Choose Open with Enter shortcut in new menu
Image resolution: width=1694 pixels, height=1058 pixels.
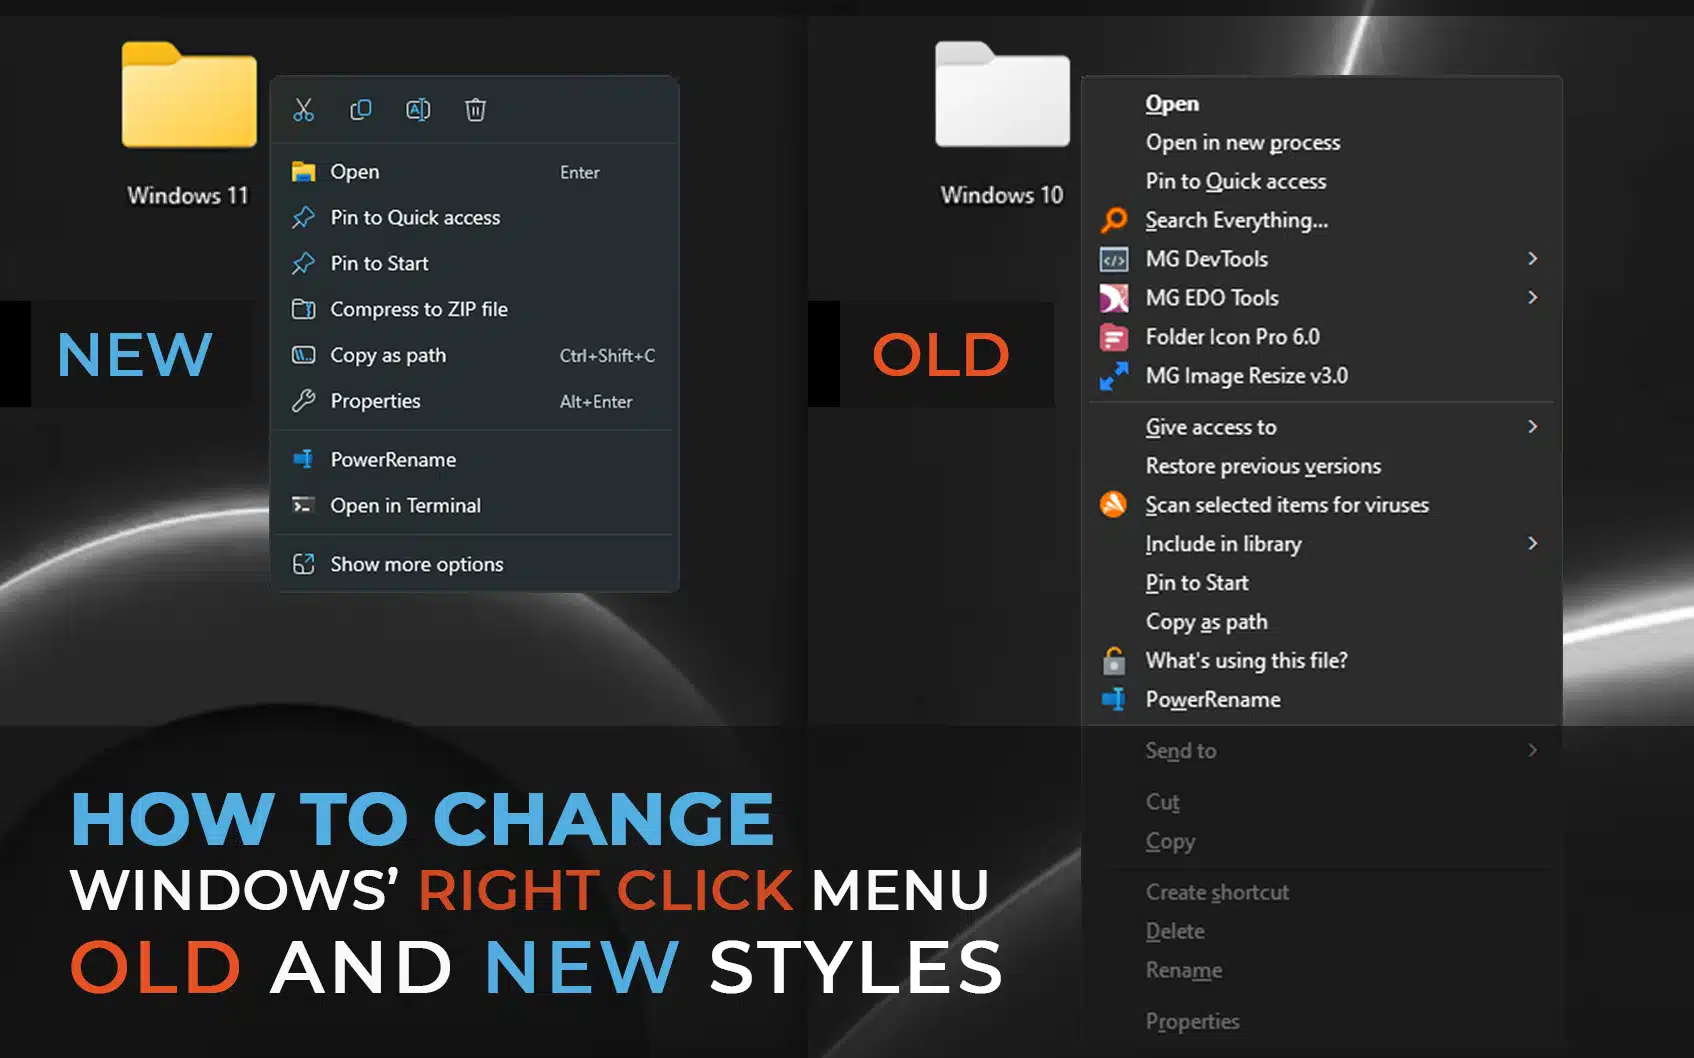pos(475,172)
